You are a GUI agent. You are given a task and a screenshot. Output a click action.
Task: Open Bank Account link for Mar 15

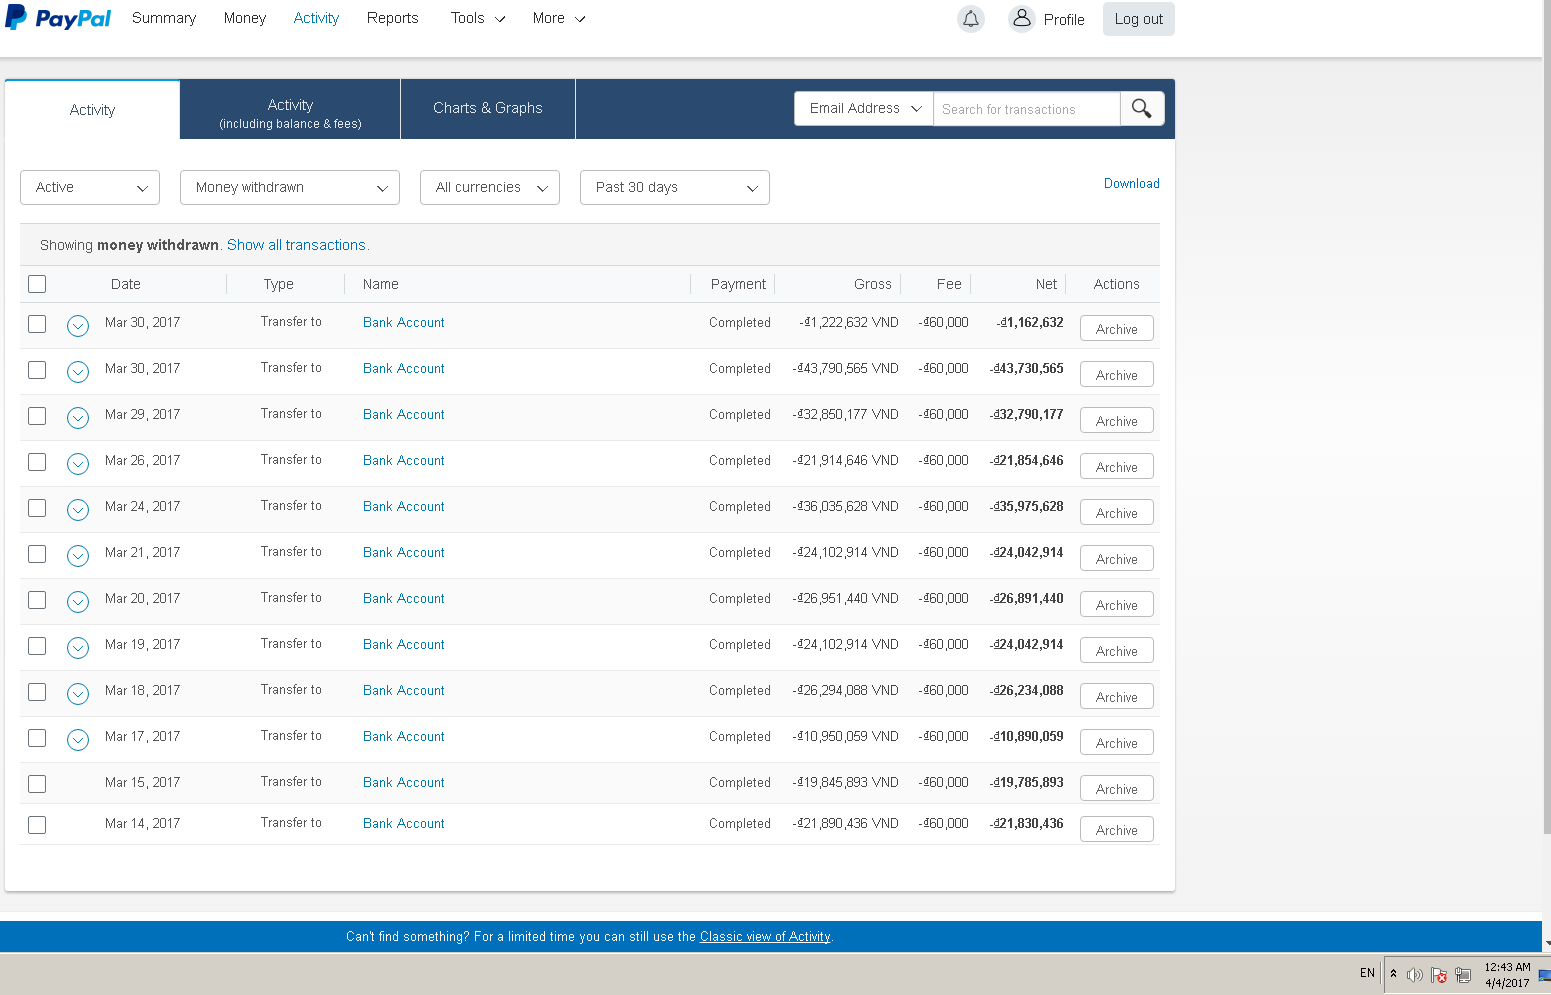tap(404, 782)
